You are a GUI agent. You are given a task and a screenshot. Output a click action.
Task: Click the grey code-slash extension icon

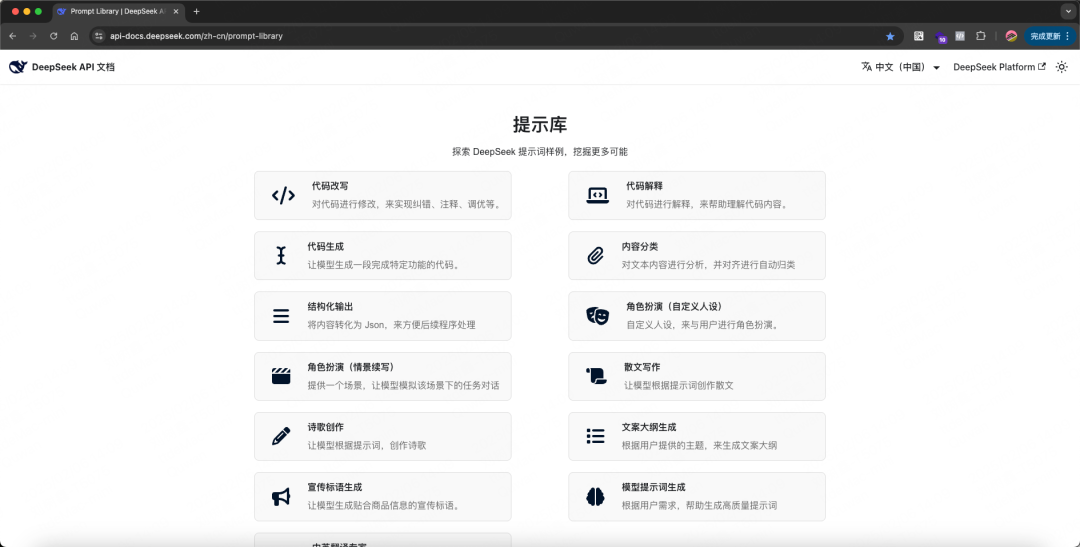click(x=960, y=36)
